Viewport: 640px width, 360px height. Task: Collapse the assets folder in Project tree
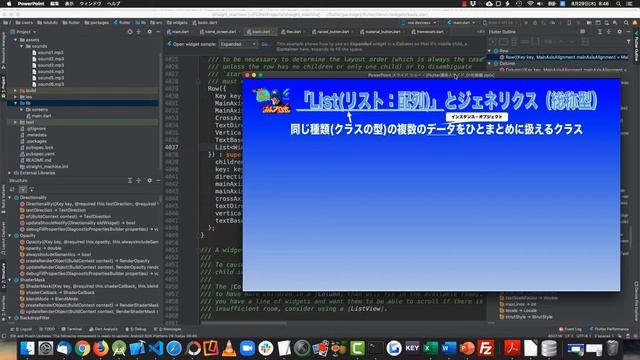pos(16,40)
